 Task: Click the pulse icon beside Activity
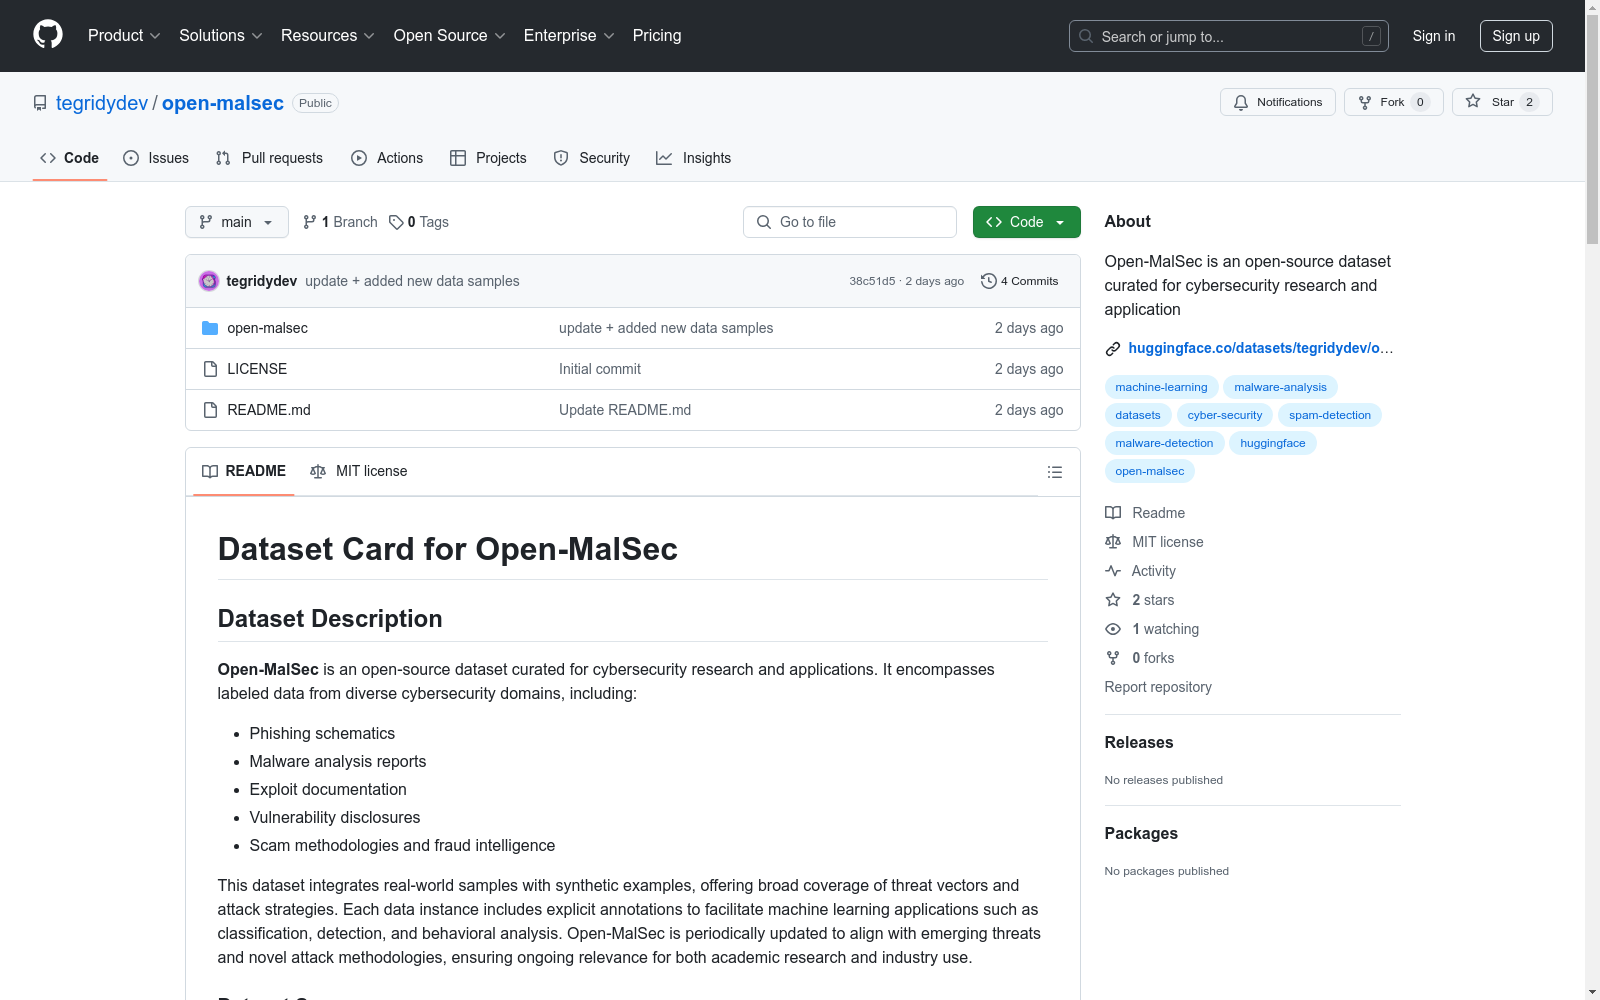pyautogui.click(x=1113, y=571)
